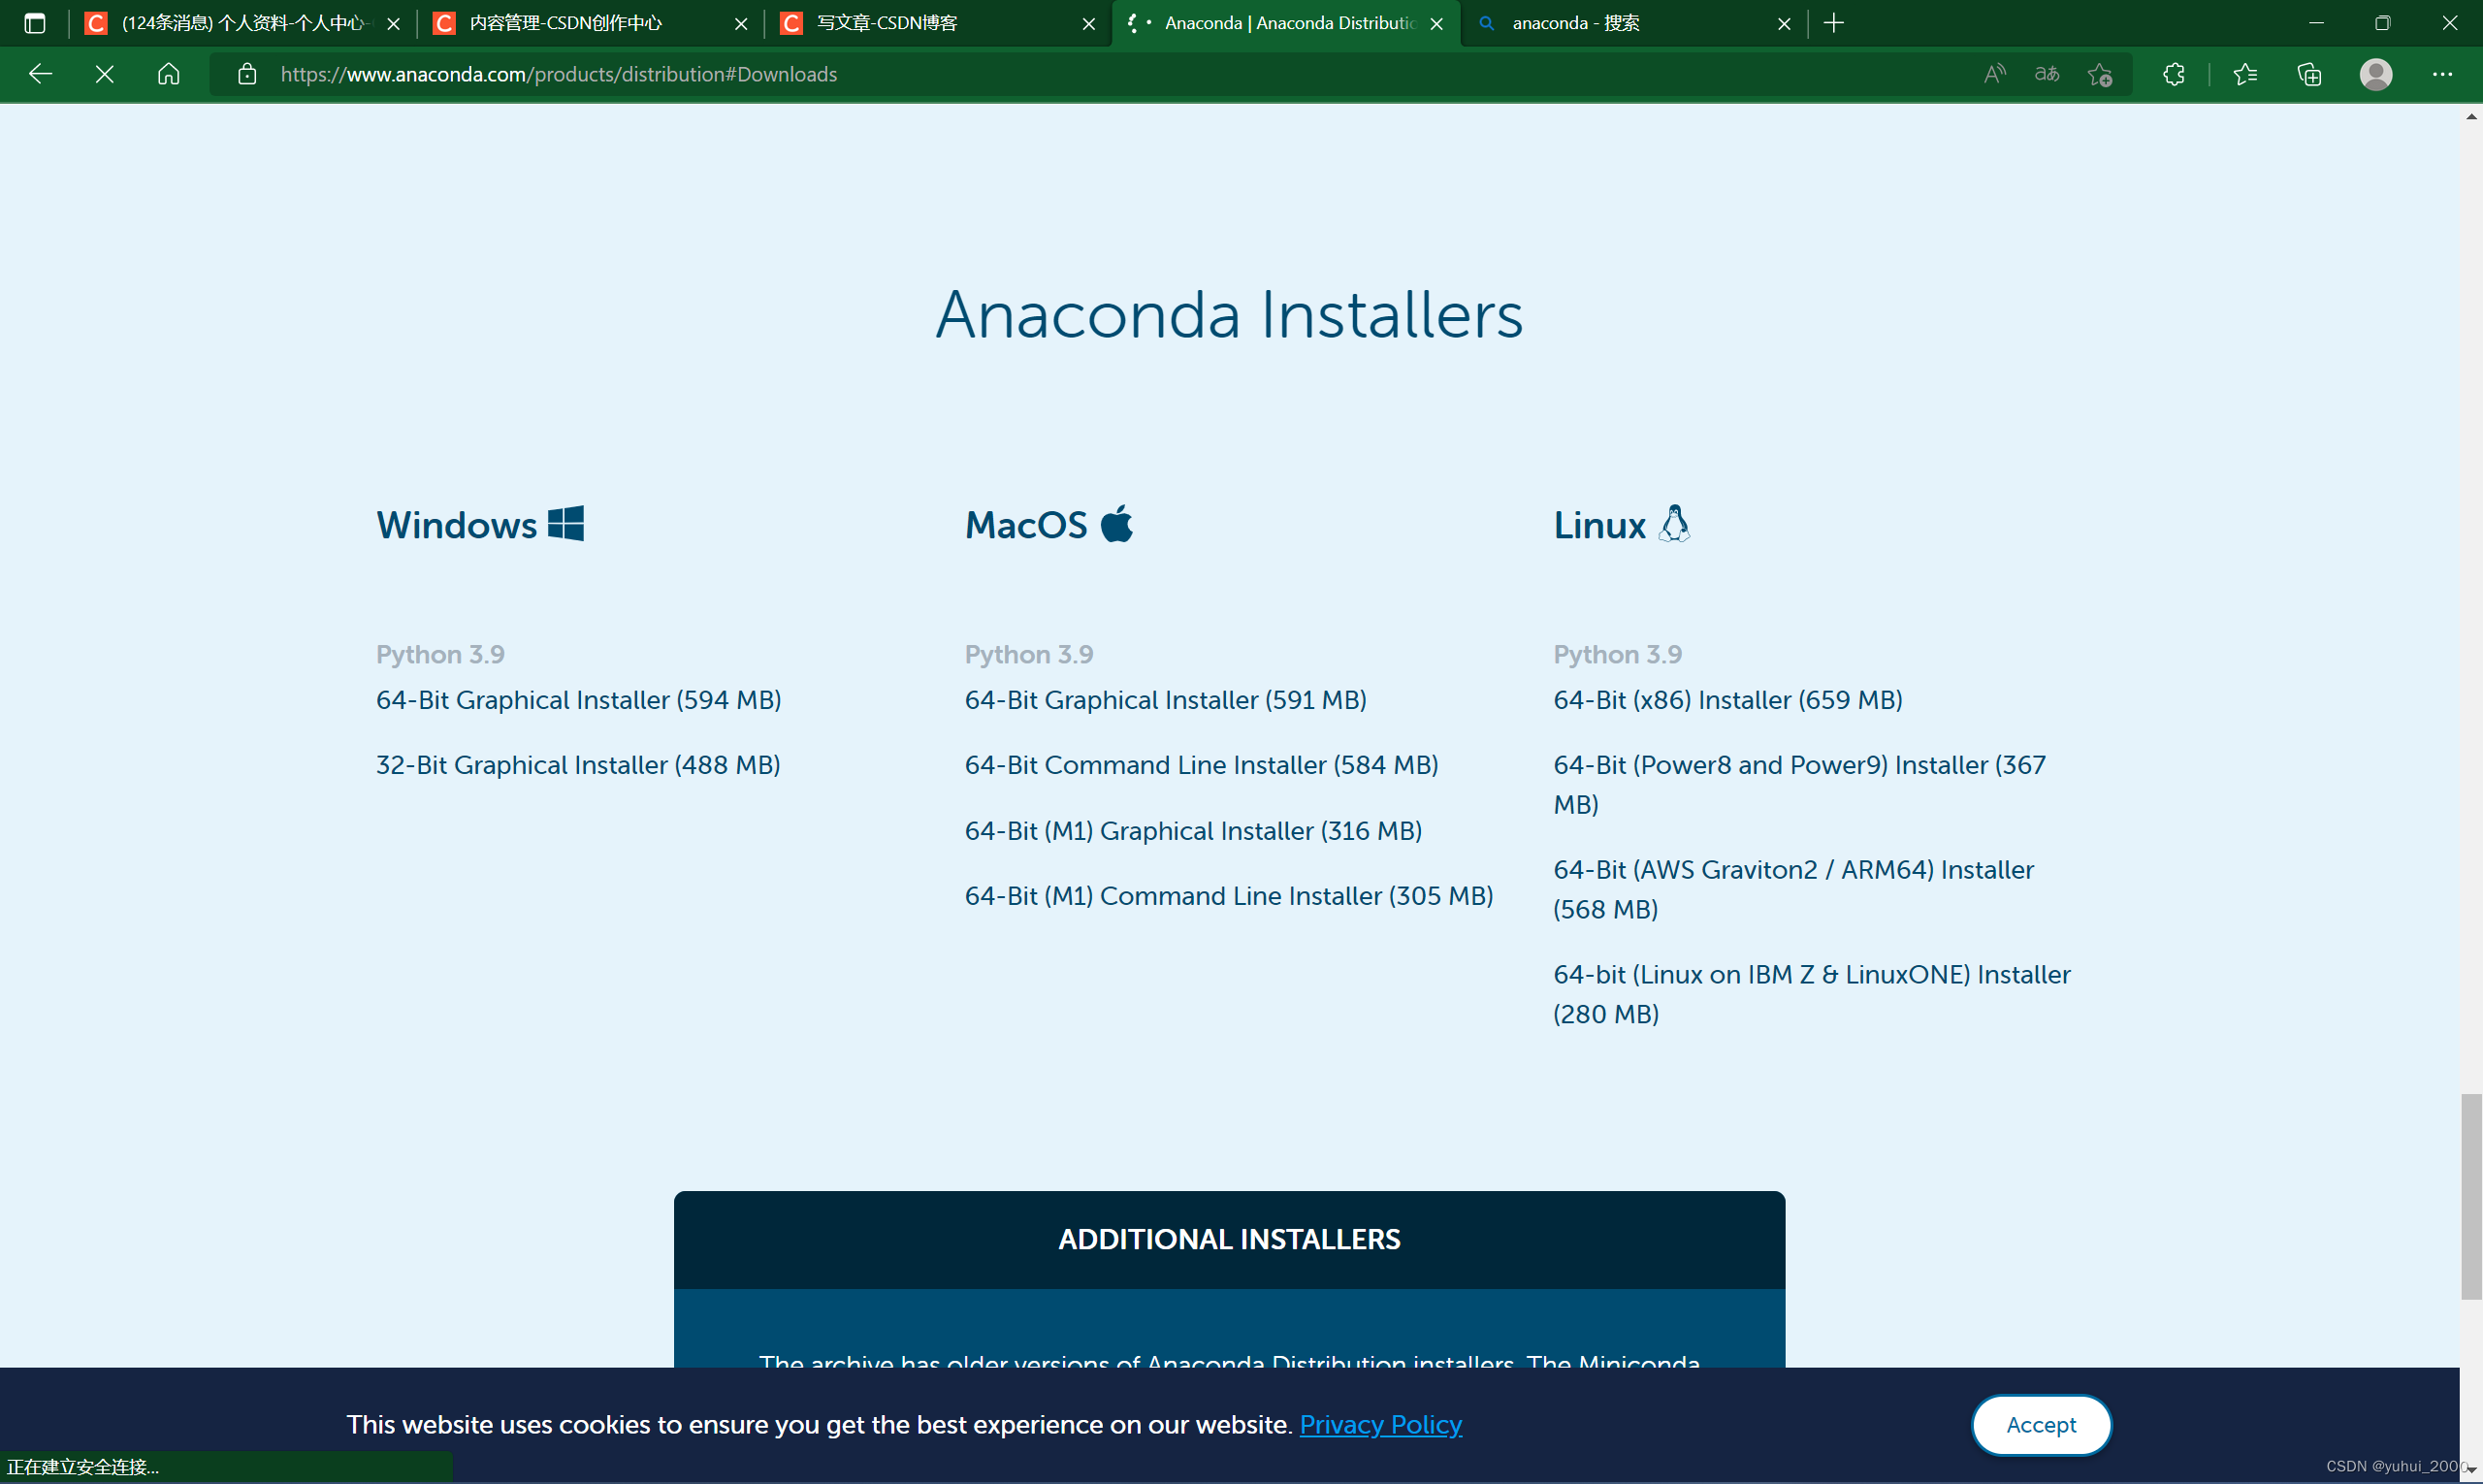Click the ADDITIONAL INSTALLERS header

tap(1229, 1239)
